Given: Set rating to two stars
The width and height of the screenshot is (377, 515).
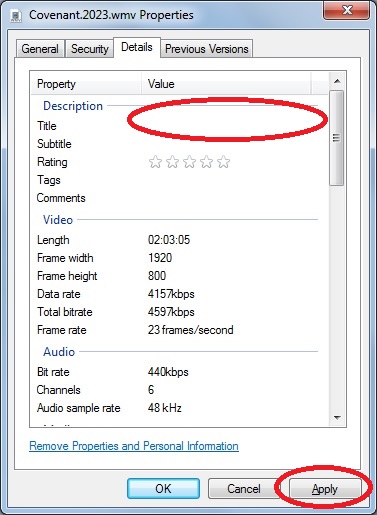Looking at the screenshot, I should point(172,162).
